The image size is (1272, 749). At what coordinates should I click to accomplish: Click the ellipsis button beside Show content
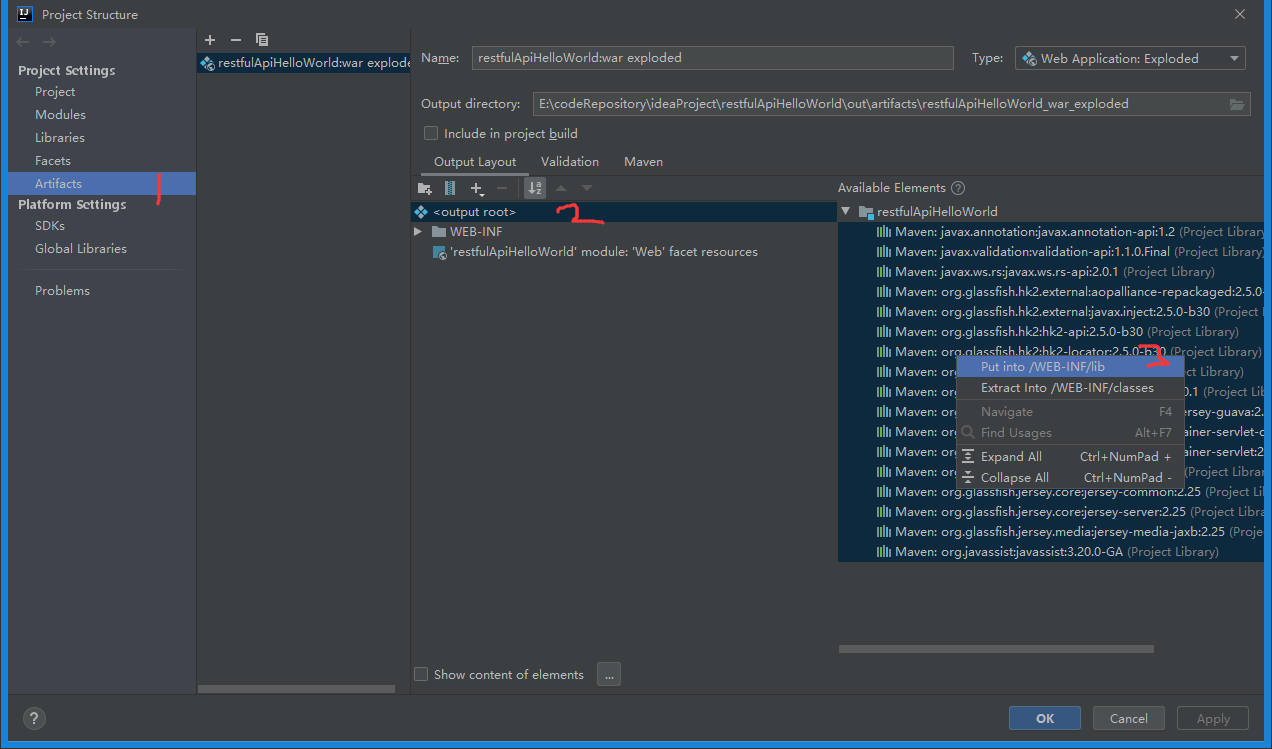(609, 674)
